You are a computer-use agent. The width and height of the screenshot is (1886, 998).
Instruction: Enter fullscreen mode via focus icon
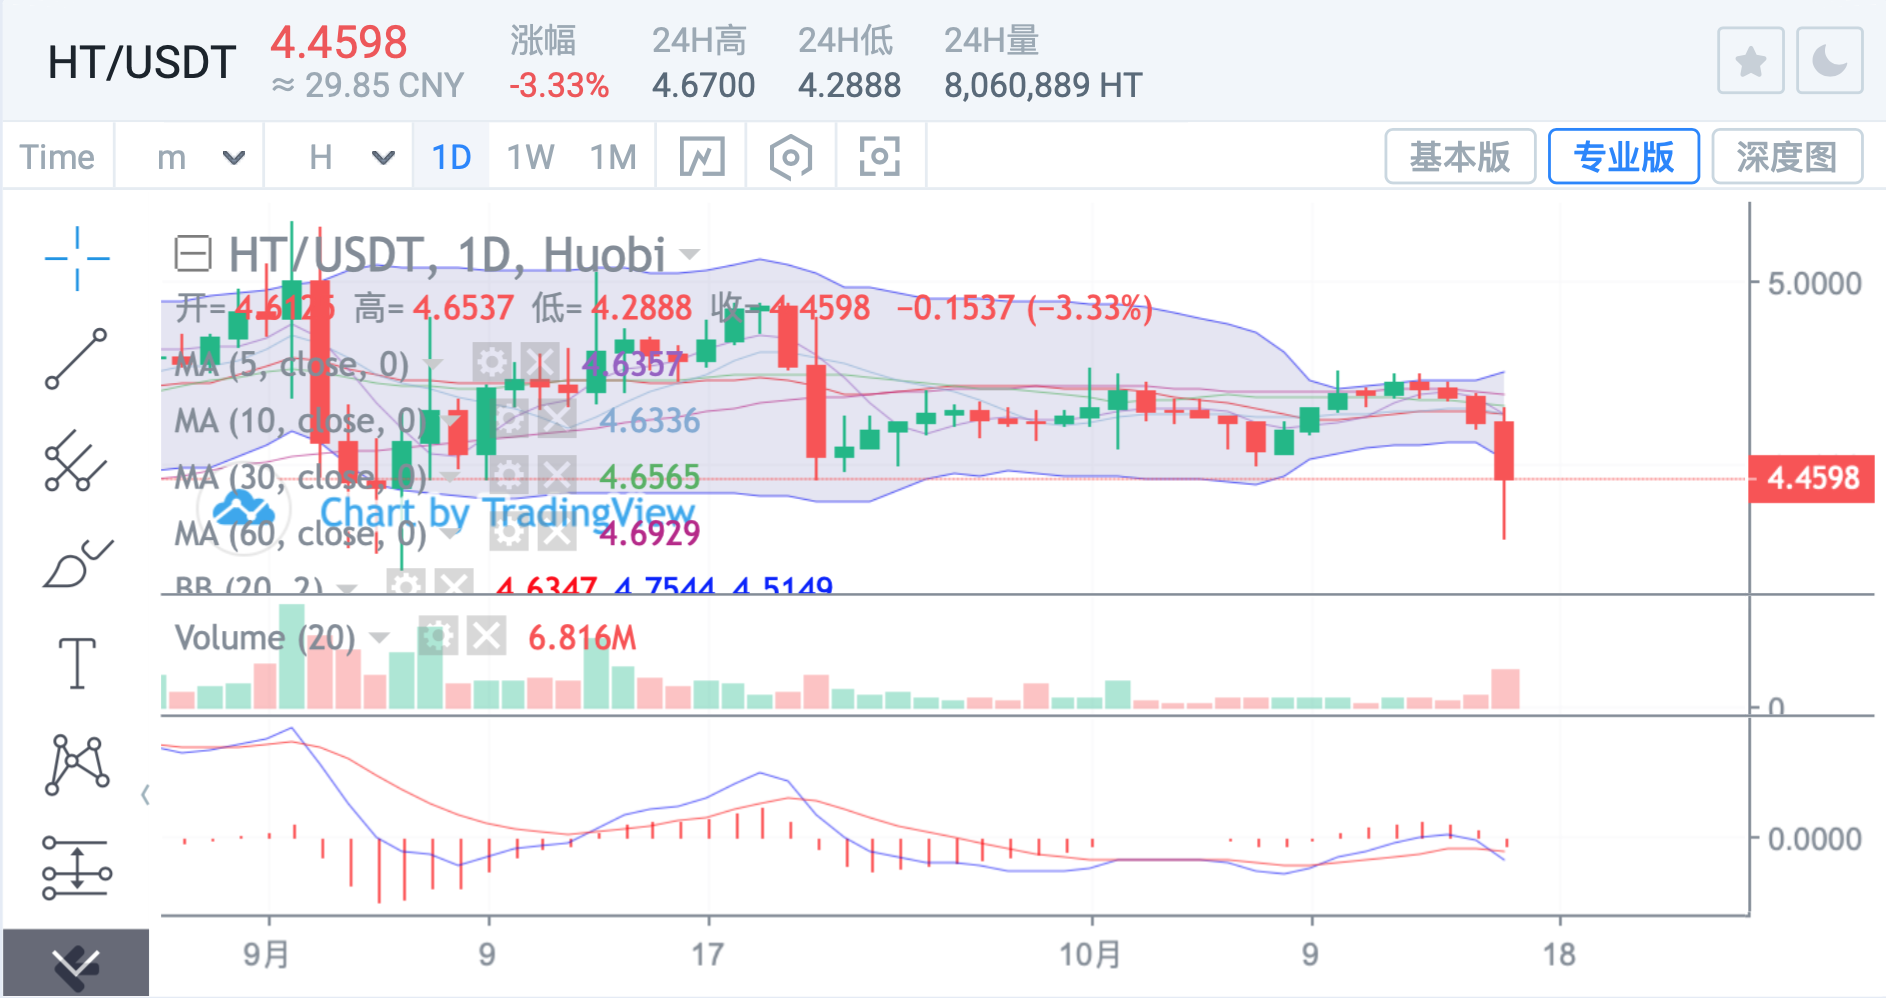[880, 157]
